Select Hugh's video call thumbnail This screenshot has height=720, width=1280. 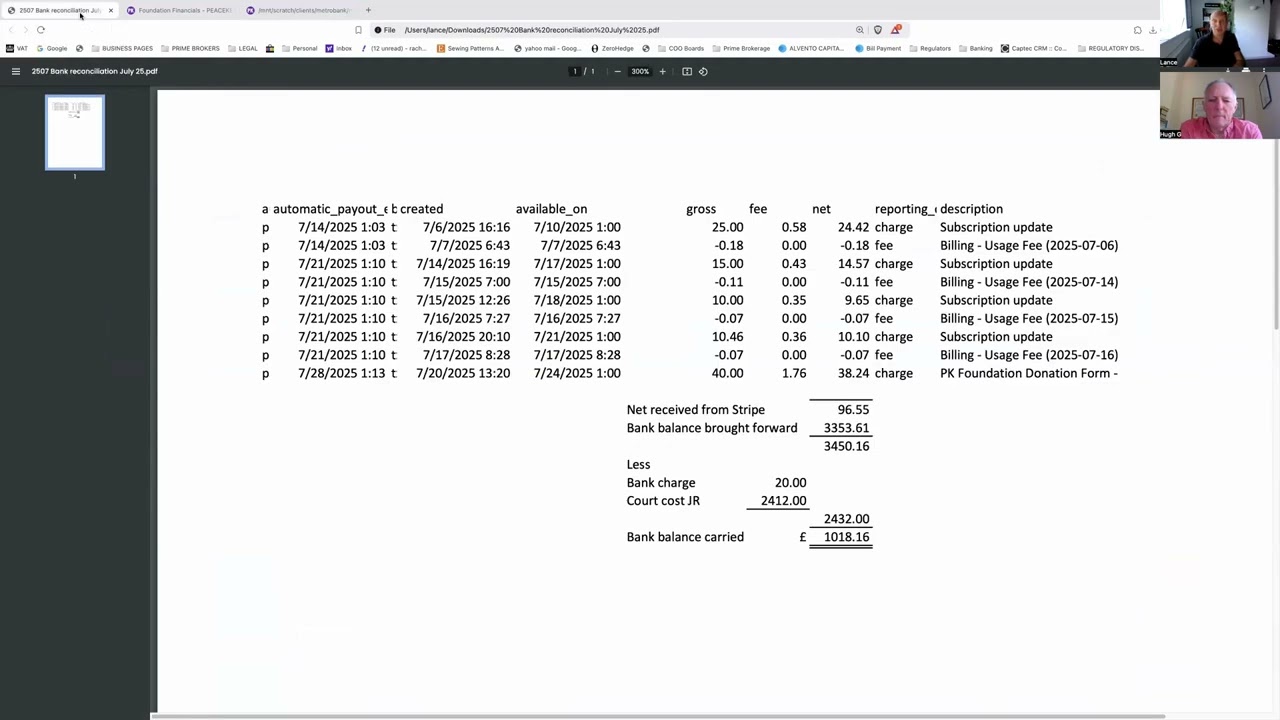(x=1219, y=104)
